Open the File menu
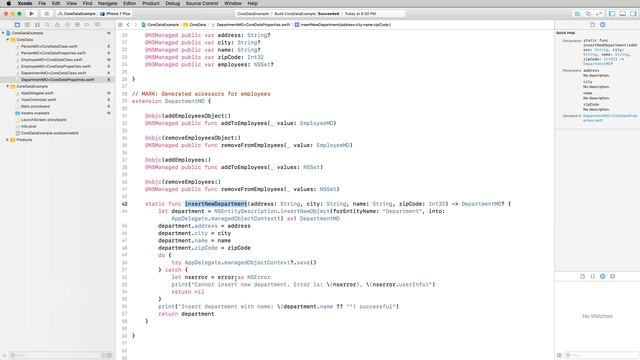The image size is (640, 360). (x=42, y=3)
